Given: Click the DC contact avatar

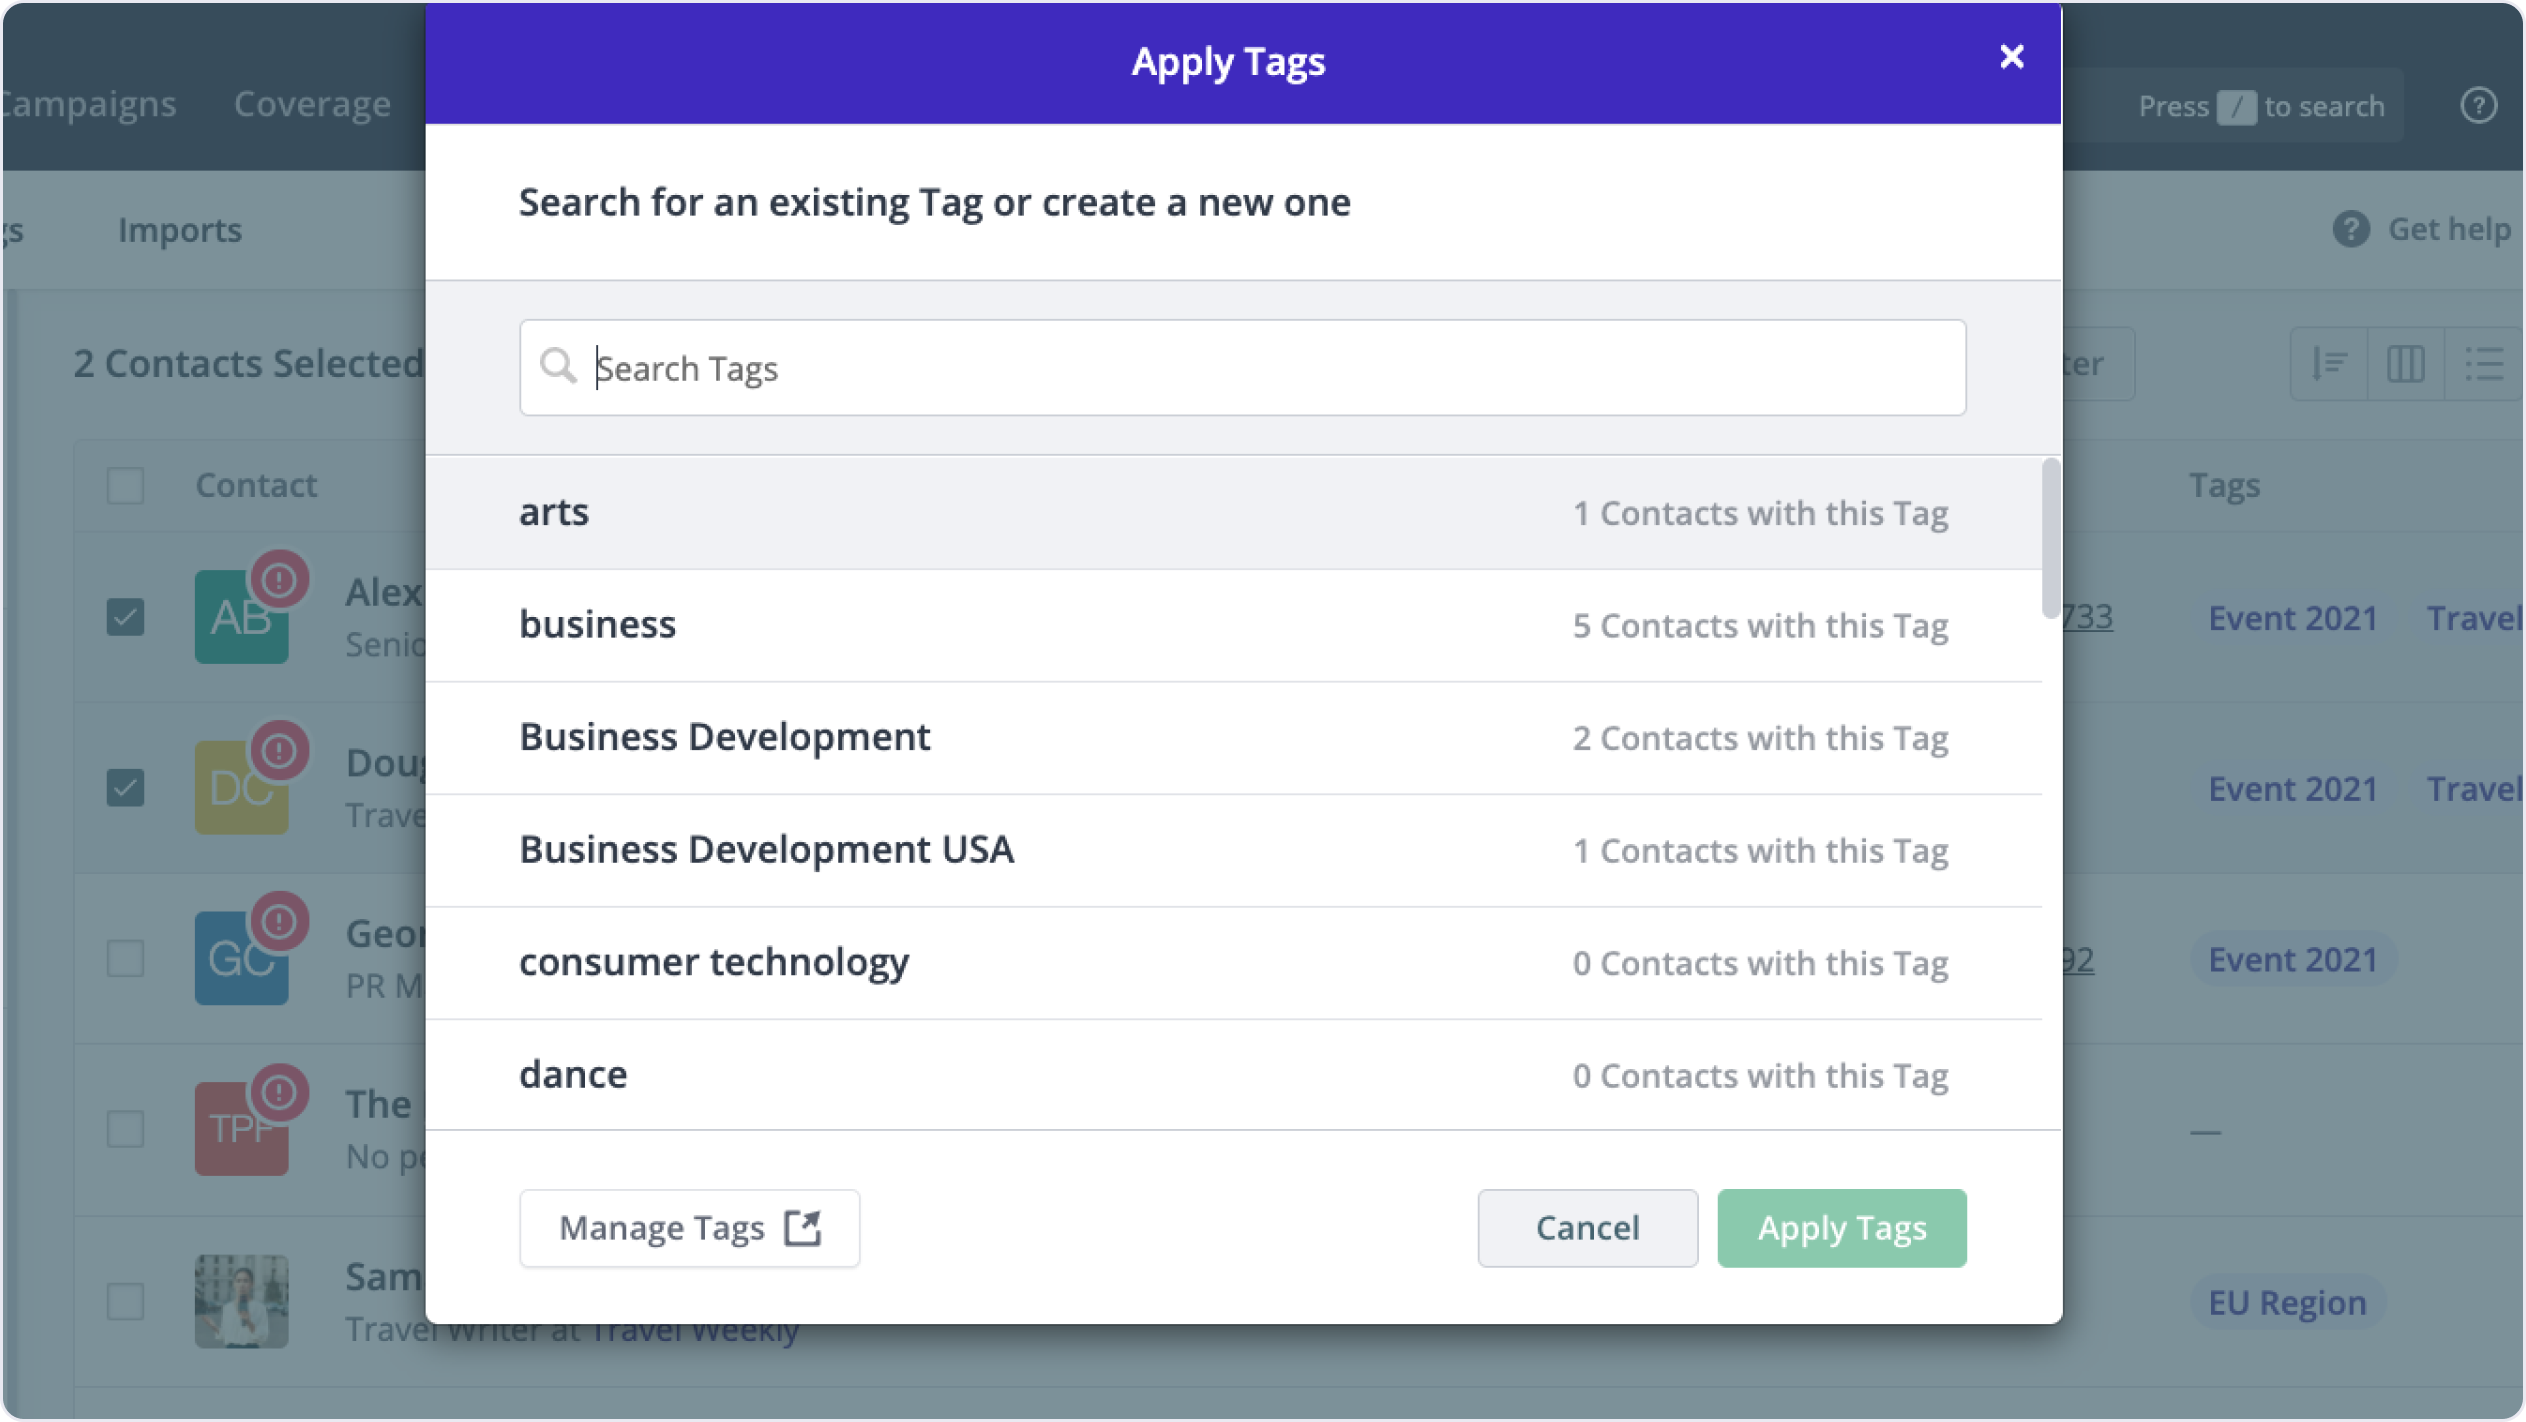Looking at the screenshot, I should (241, 789).
